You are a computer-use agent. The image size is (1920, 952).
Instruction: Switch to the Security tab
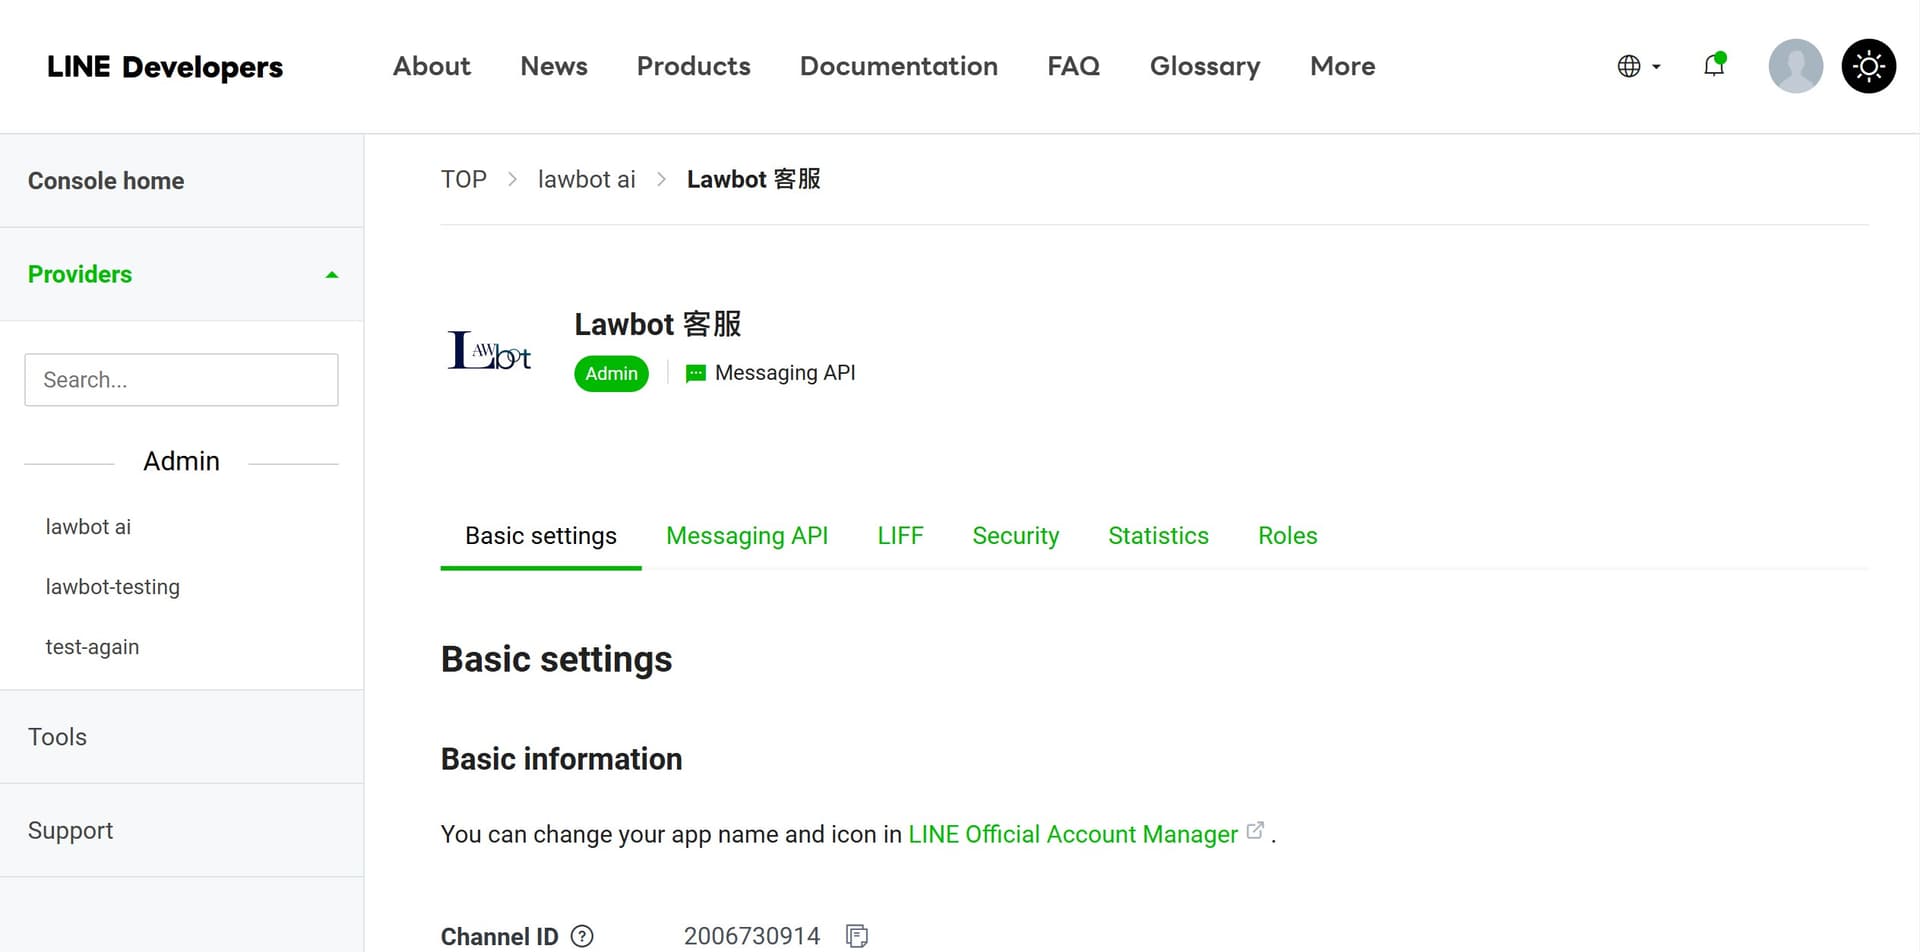(x=1015, y=536)
